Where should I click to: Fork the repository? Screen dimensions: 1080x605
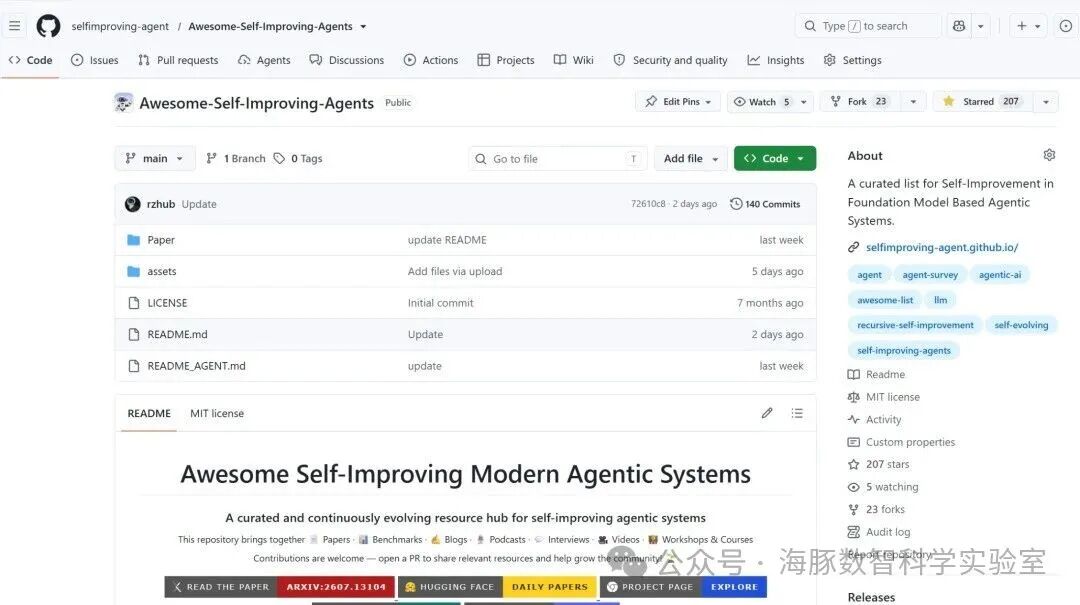click(x=860, y=101)
